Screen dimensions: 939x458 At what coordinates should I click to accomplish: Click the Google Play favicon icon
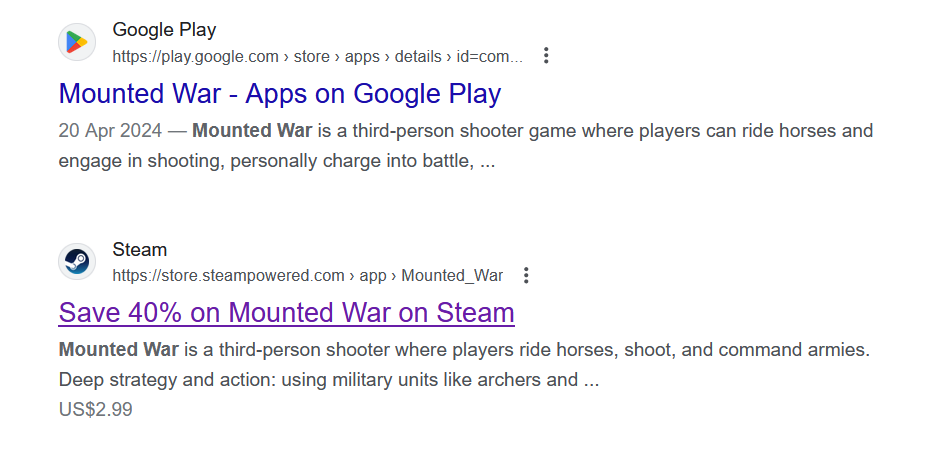(x=77, y=42)
